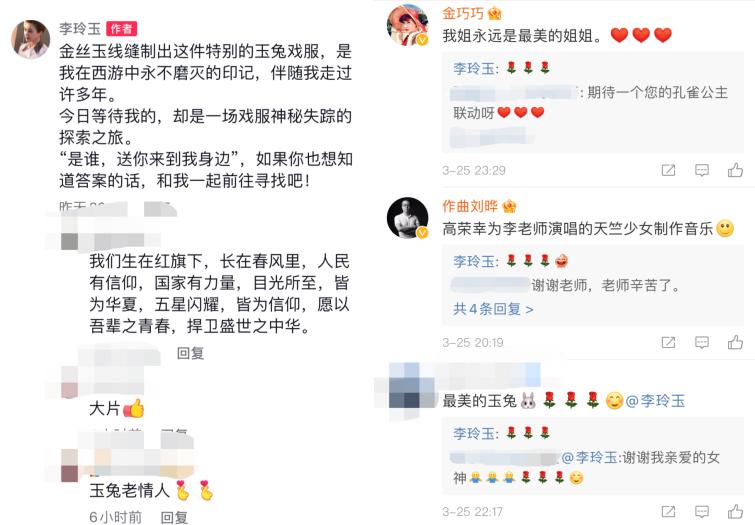
Task: Open the reply icon on the 最美的玉兔 comment
Action: (x=702, y=512)
